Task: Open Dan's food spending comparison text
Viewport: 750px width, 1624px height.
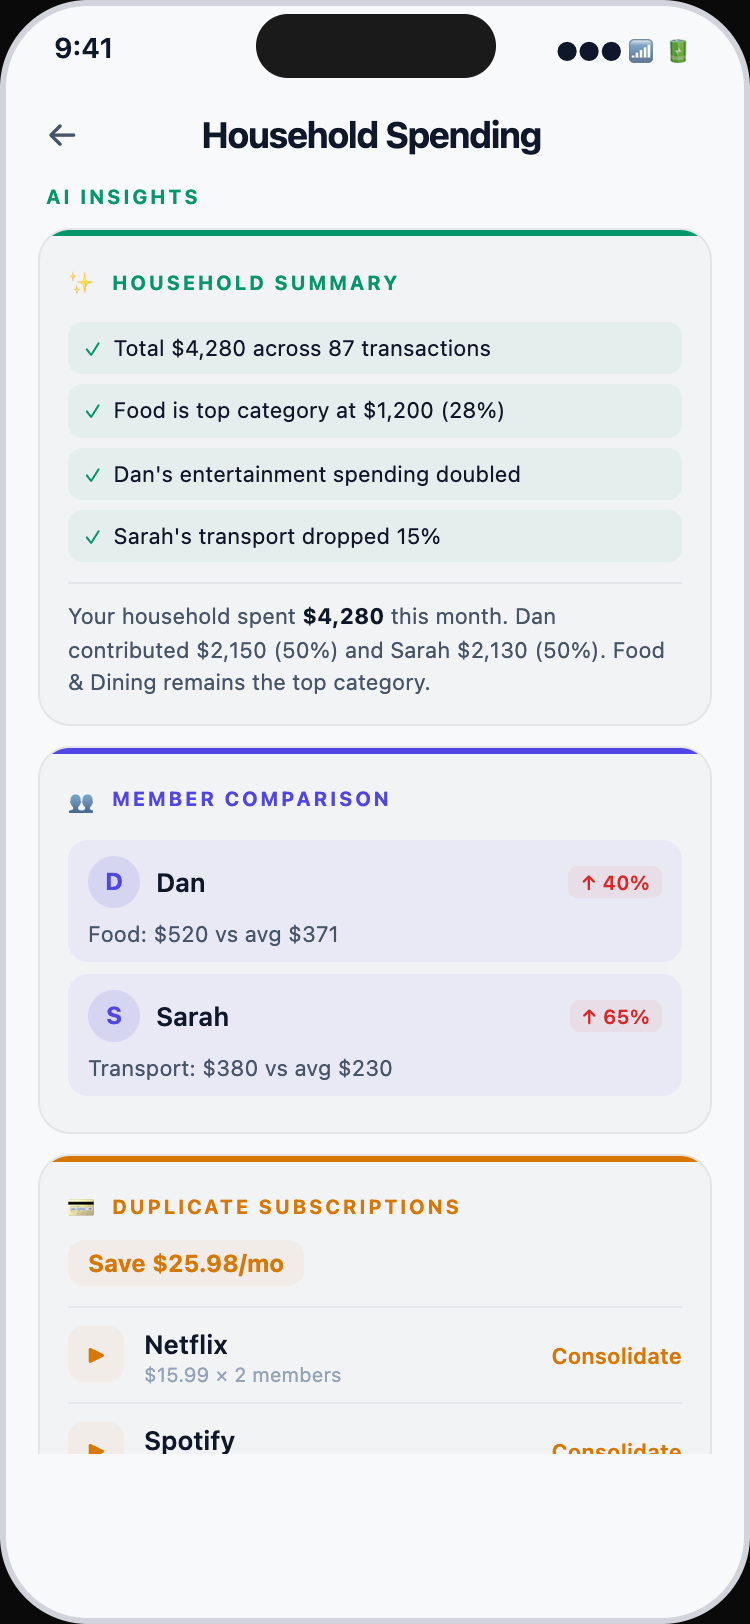Action: pos(213,935)
